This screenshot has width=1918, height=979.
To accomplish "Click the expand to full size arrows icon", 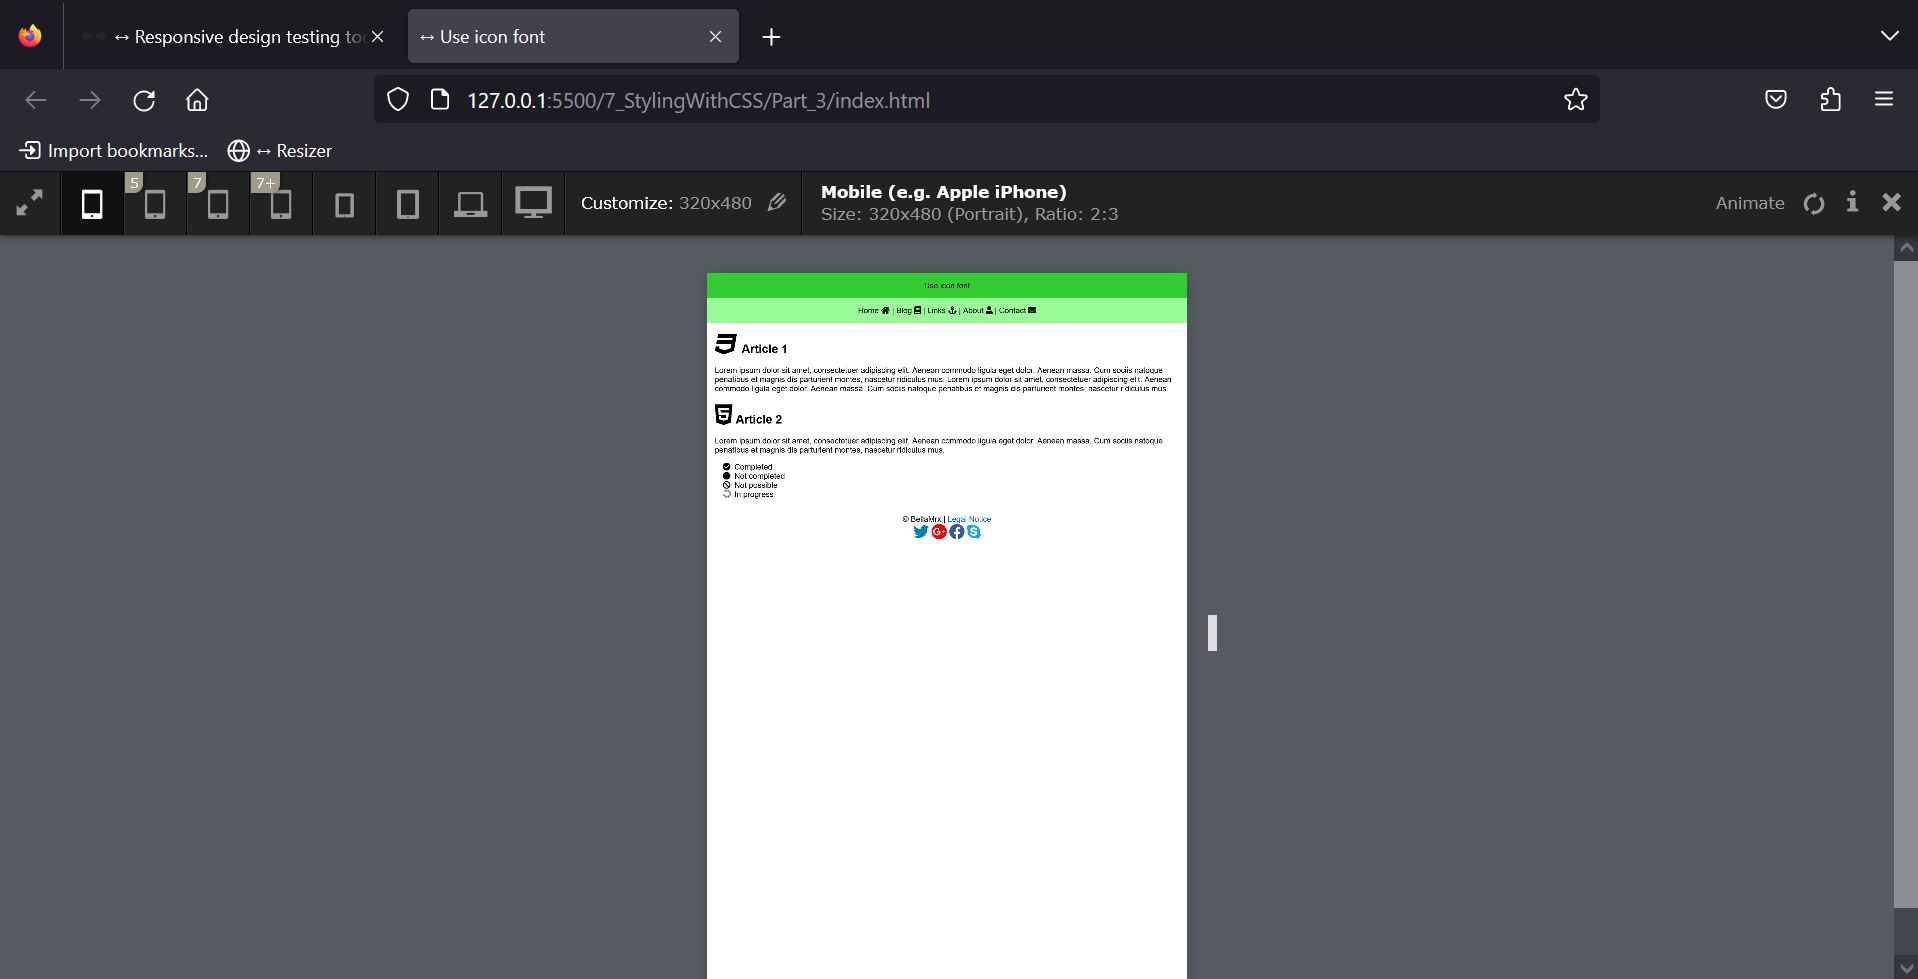I will [x=30, y=203].
